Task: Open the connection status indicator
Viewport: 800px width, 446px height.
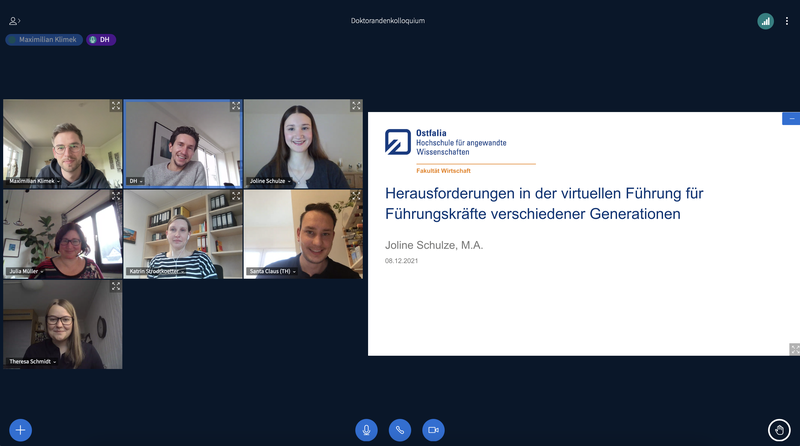Action: [x=765, y=20]
